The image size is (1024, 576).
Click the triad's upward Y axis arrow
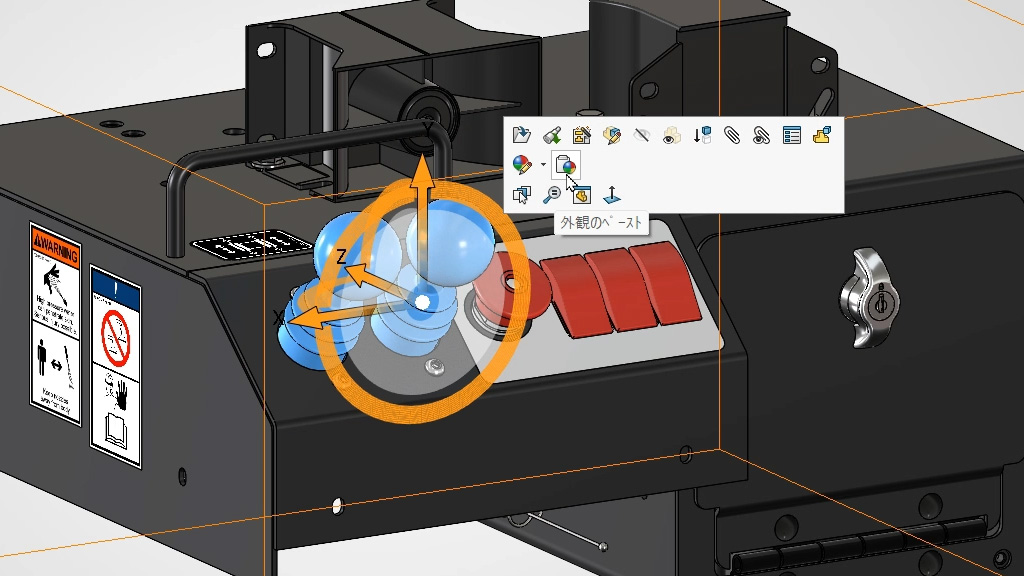point(424,168)
